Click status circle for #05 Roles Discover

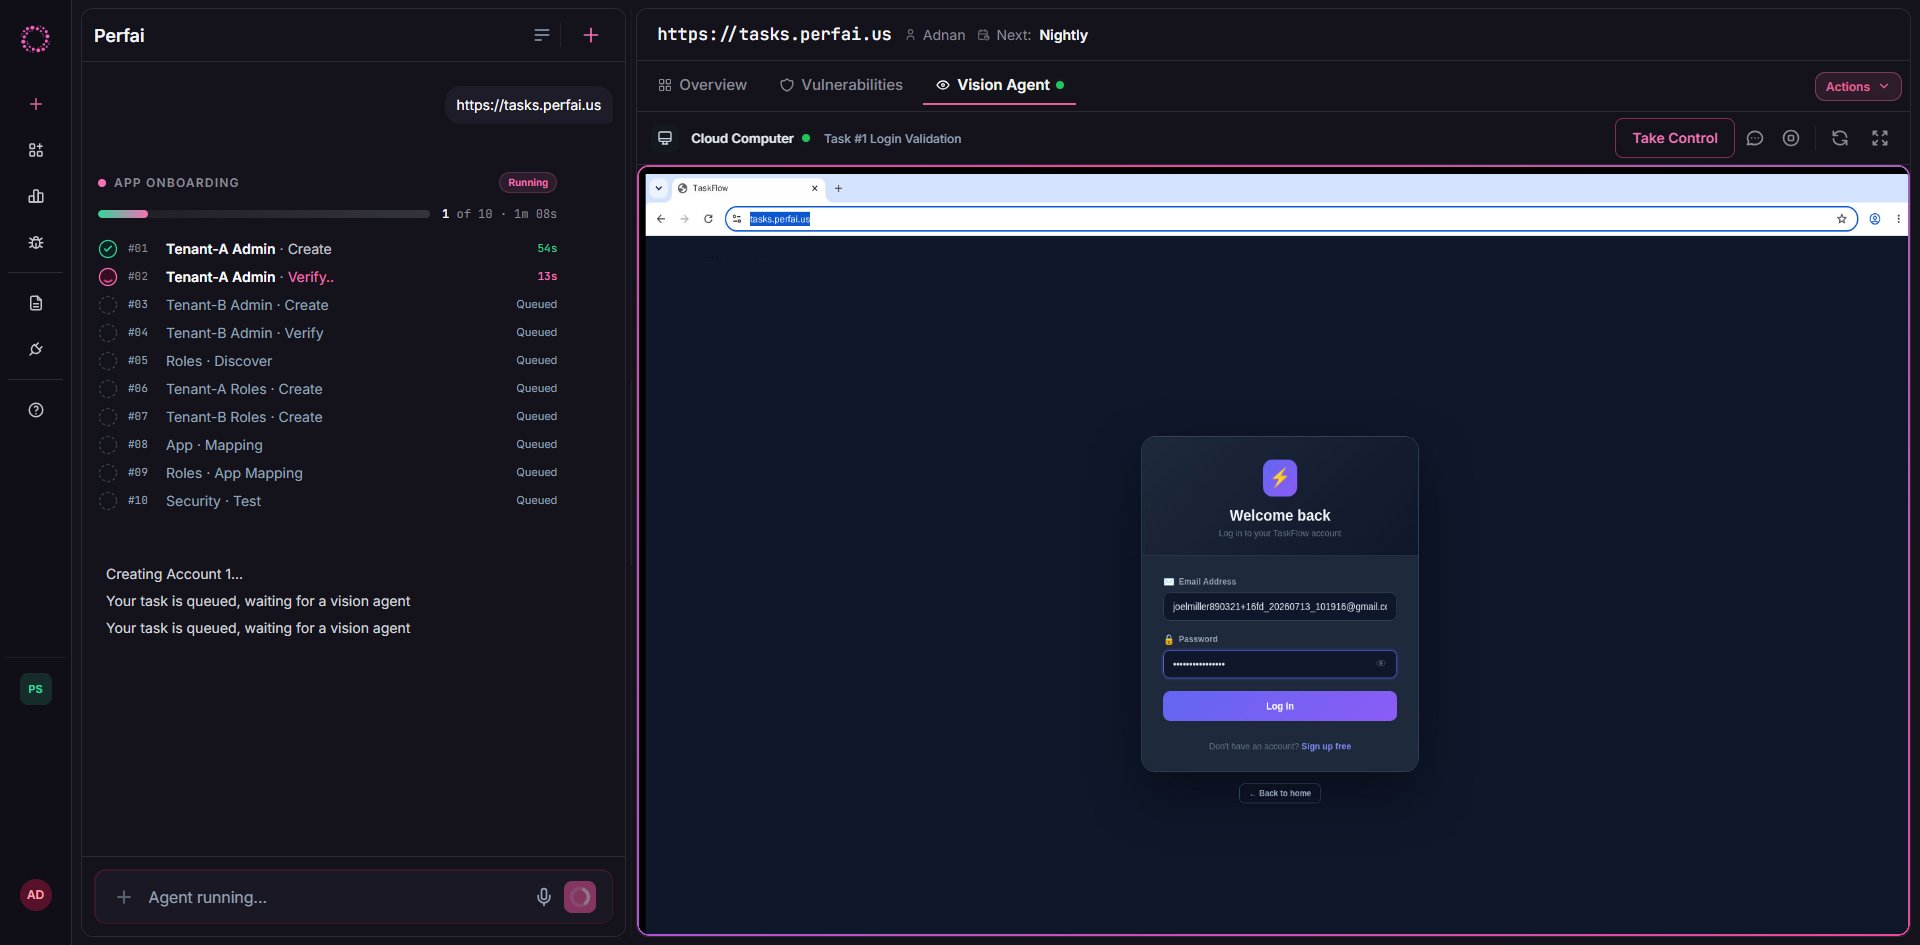point(108,361)
